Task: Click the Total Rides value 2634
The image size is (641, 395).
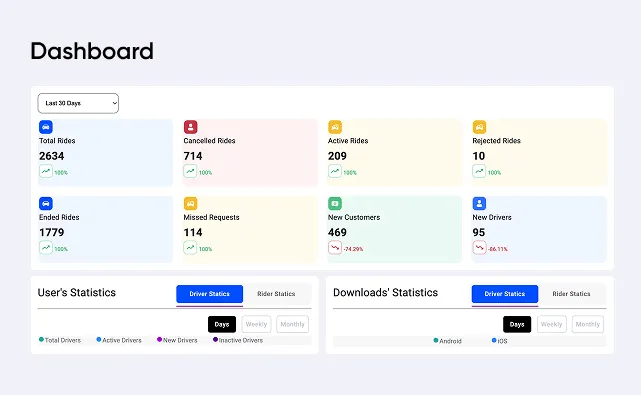Action: click(52, 156)
